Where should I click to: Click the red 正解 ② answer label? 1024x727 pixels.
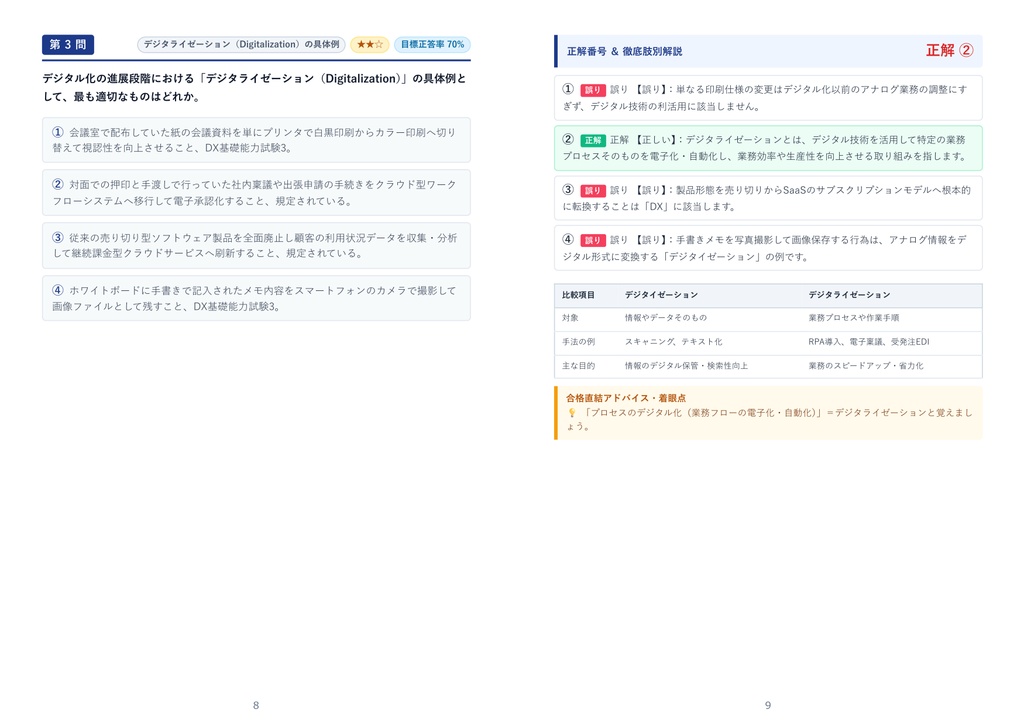pyautogui.click(x=950, y=50)
